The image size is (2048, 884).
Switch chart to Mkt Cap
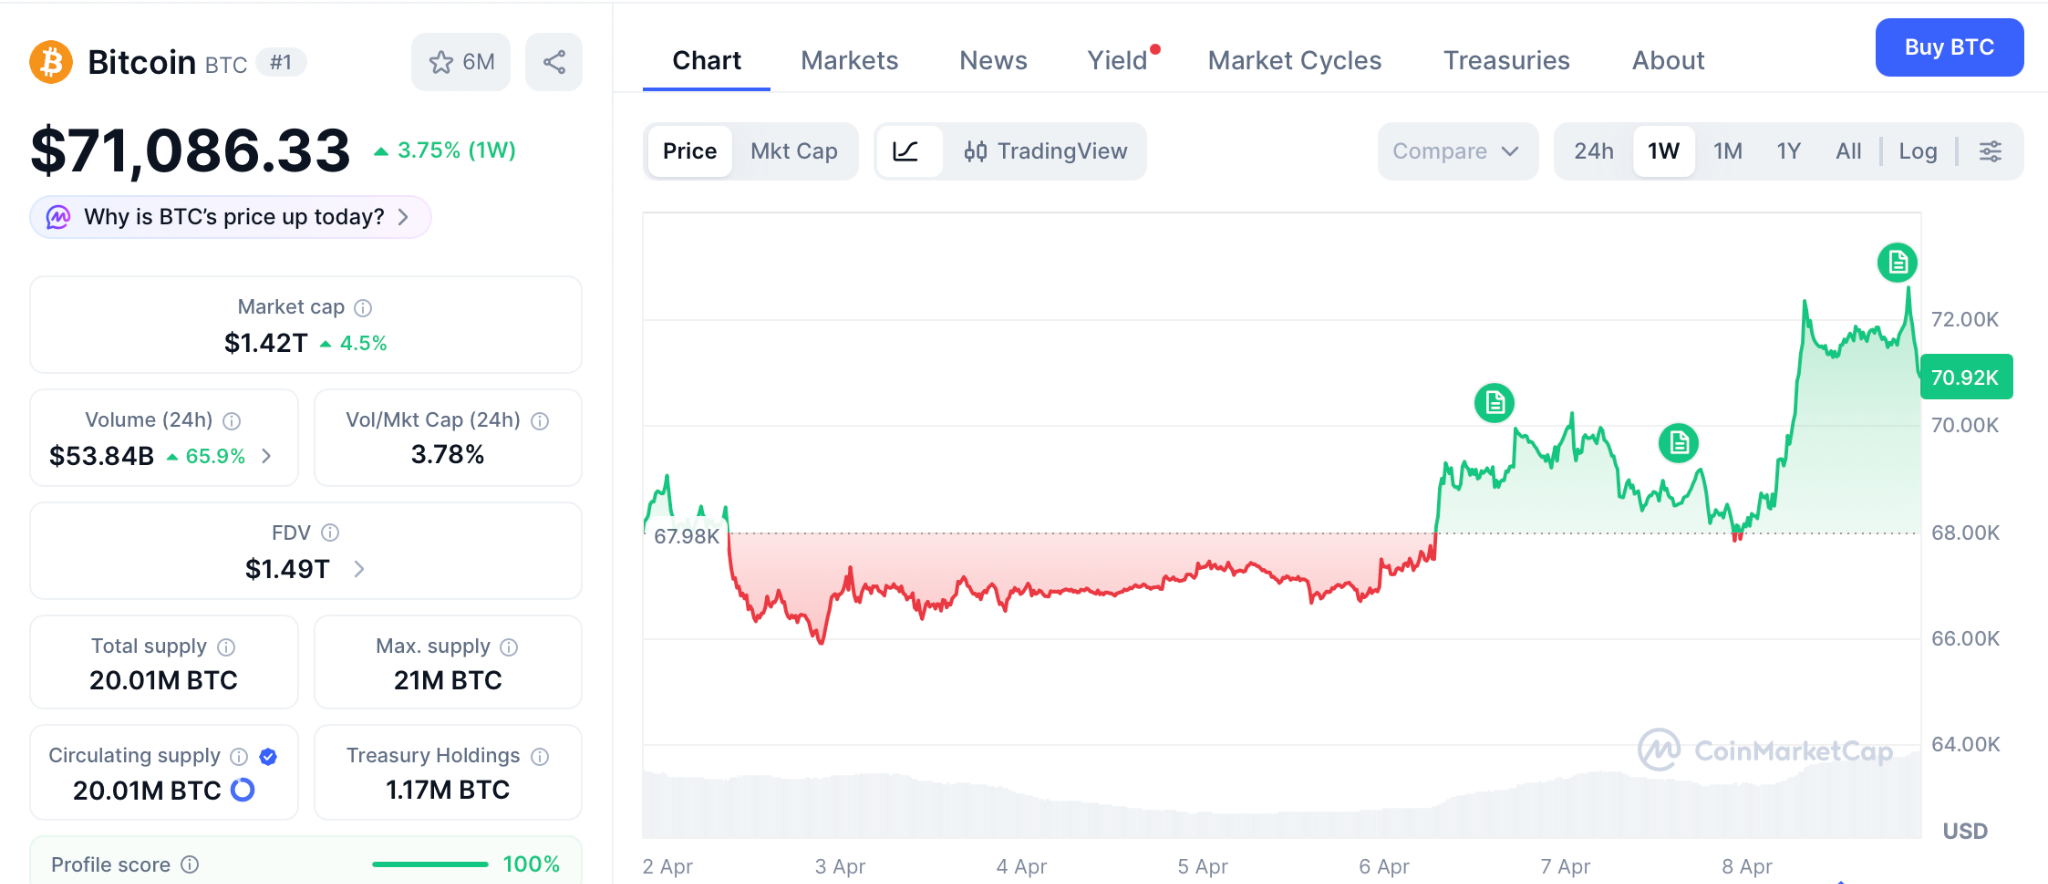794,151
